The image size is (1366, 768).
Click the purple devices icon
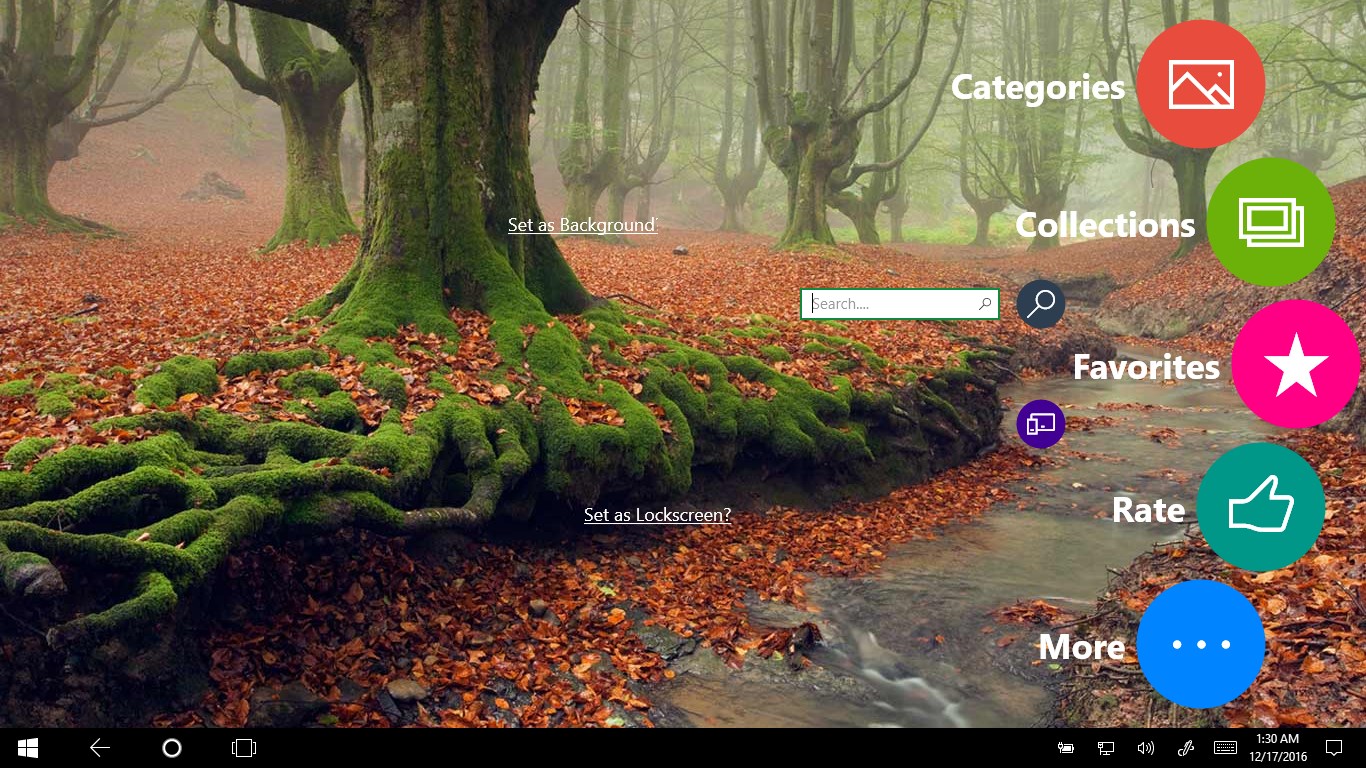[1041, 424]
